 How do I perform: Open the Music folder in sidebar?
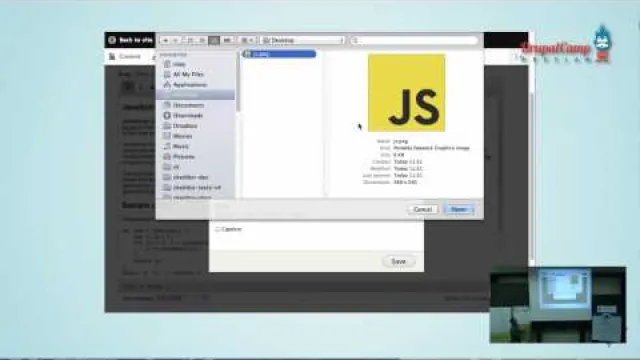click(180, 146)
